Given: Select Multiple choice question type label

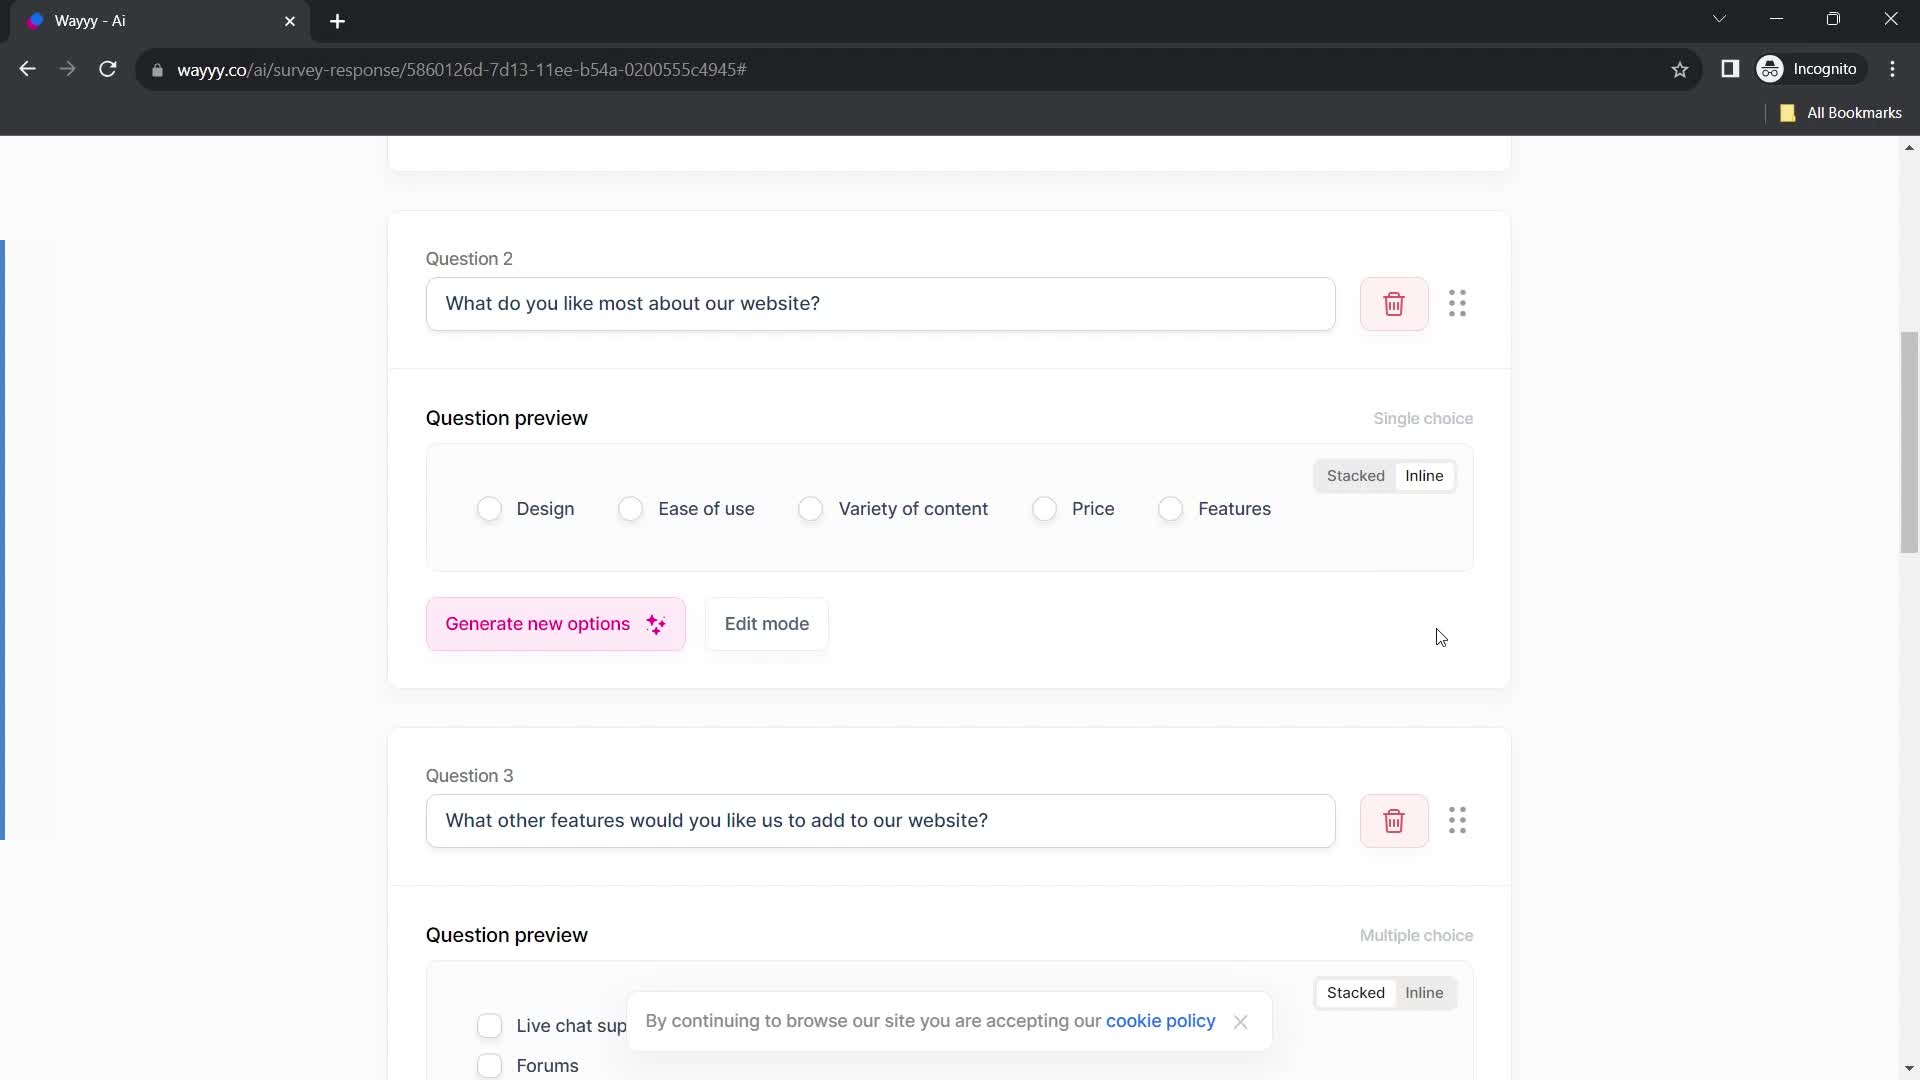Looking at the screenshot, I should tap(1416, 935).
